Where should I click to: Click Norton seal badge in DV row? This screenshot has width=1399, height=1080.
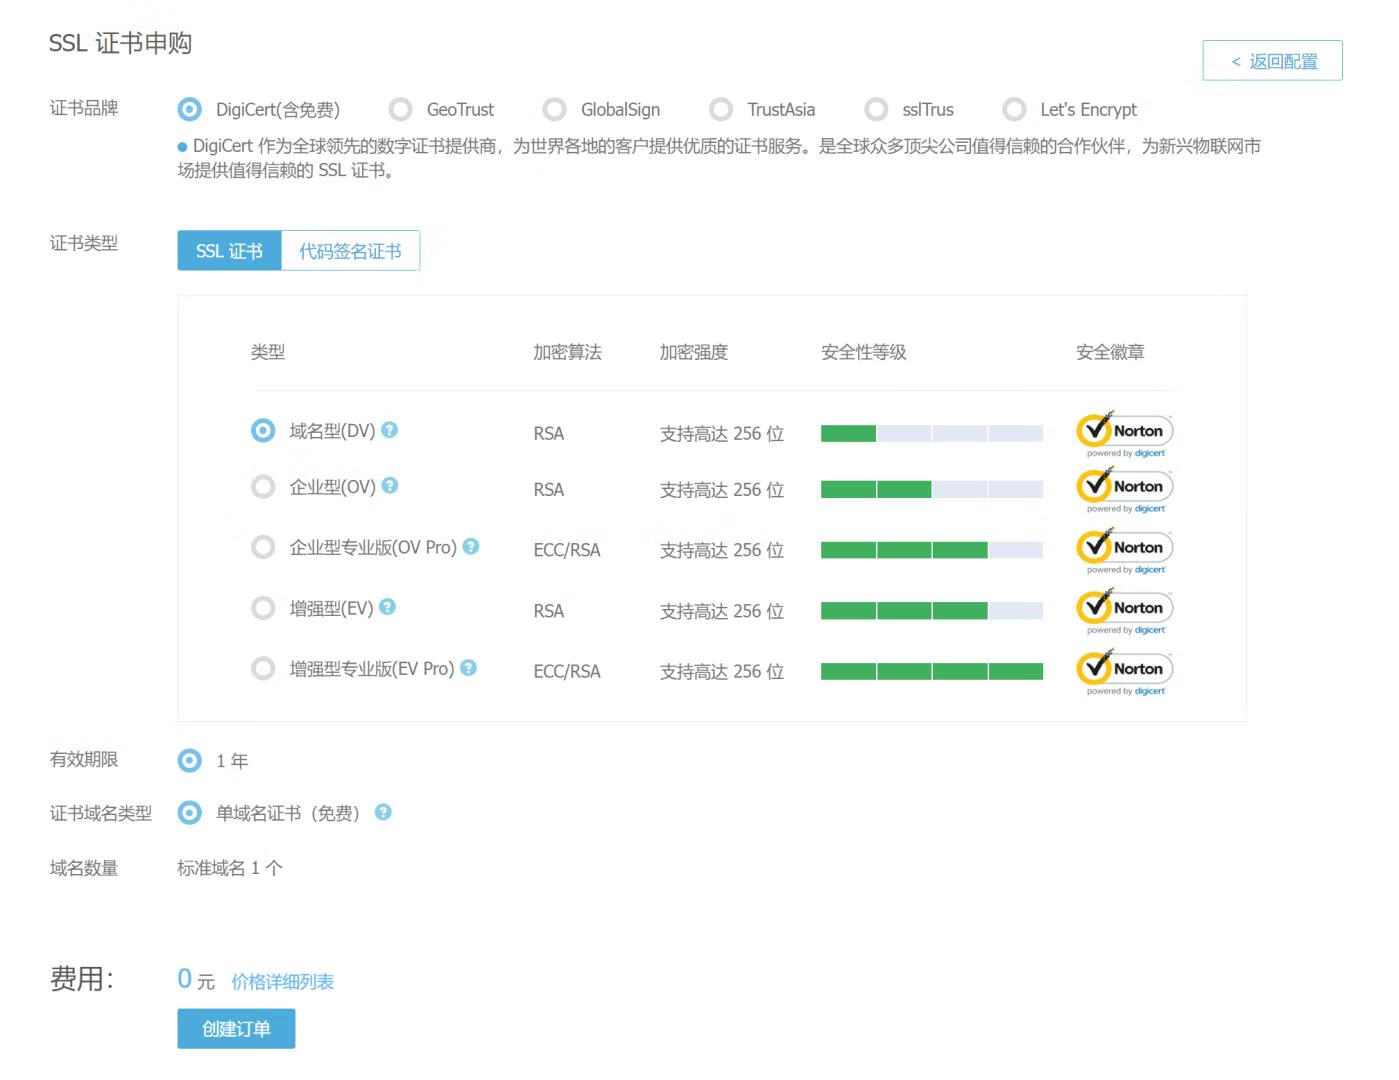tap(1124, 434)
